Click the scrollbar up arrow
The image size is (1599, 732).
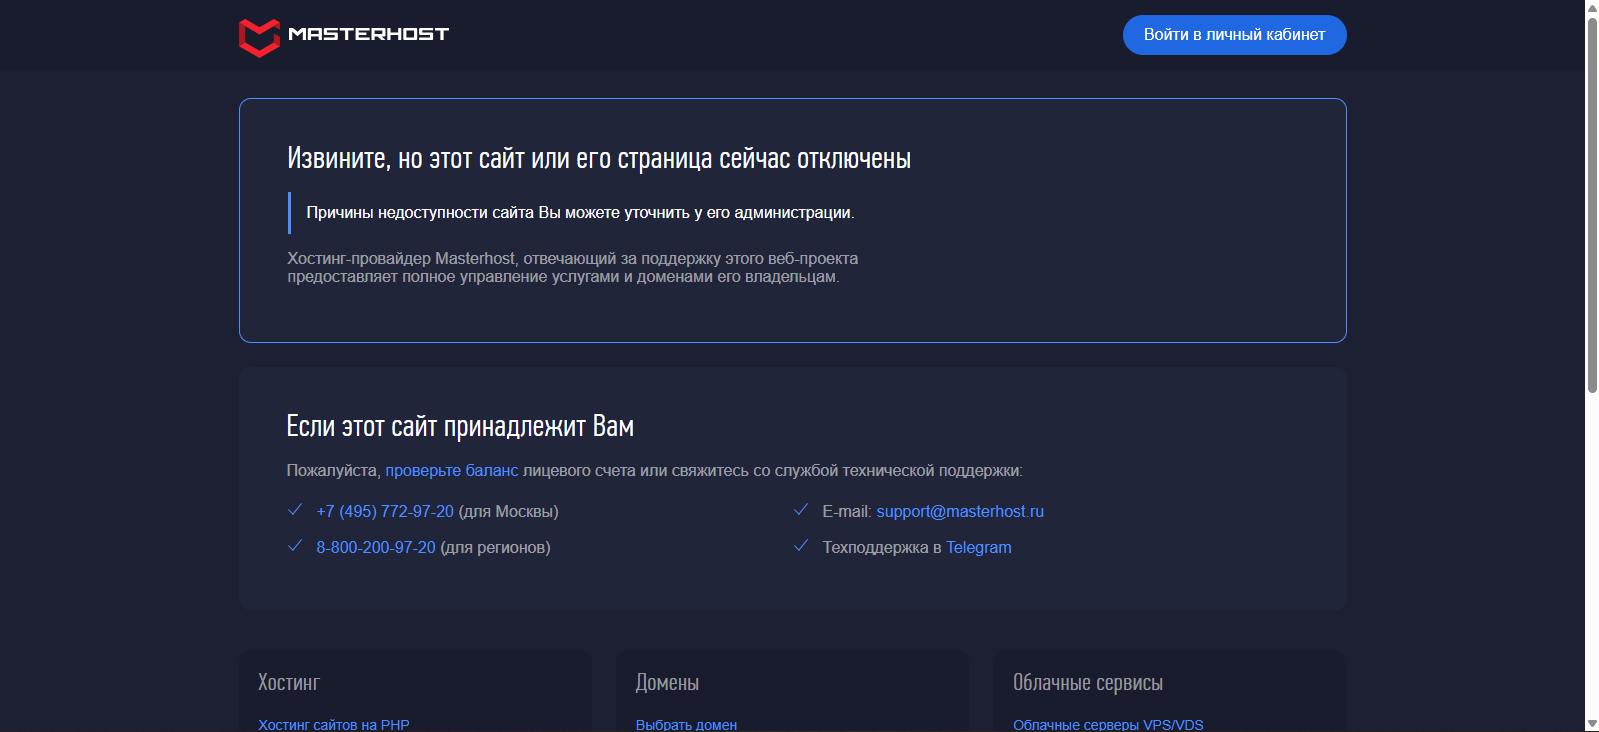click(1592, 8)
